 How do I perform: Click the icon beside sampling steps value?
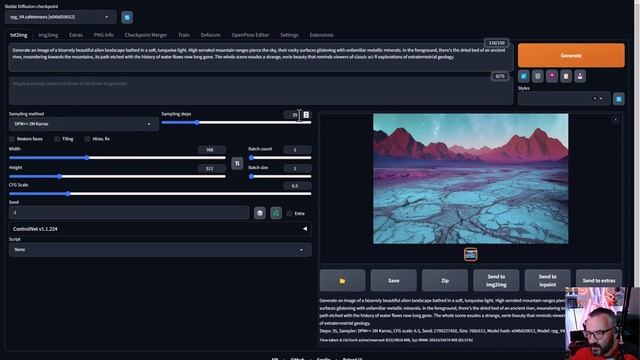(x=306, y=115)
